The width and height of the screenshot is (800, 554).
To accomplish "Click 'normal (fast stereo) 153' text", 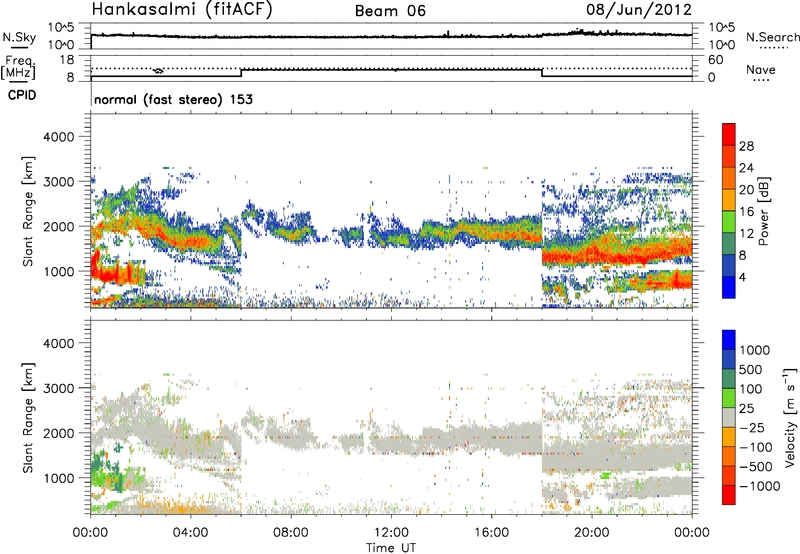I will click(173, 99).
